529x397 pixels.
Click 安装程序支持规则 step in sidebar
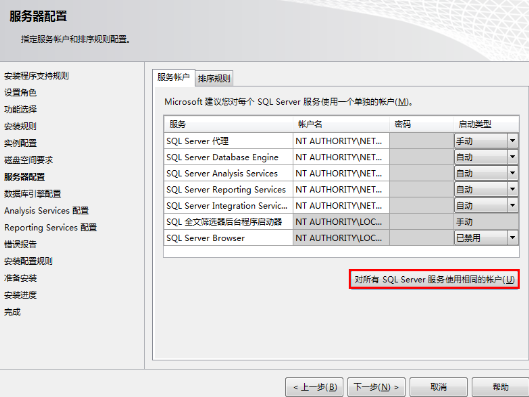click(36, 76)
